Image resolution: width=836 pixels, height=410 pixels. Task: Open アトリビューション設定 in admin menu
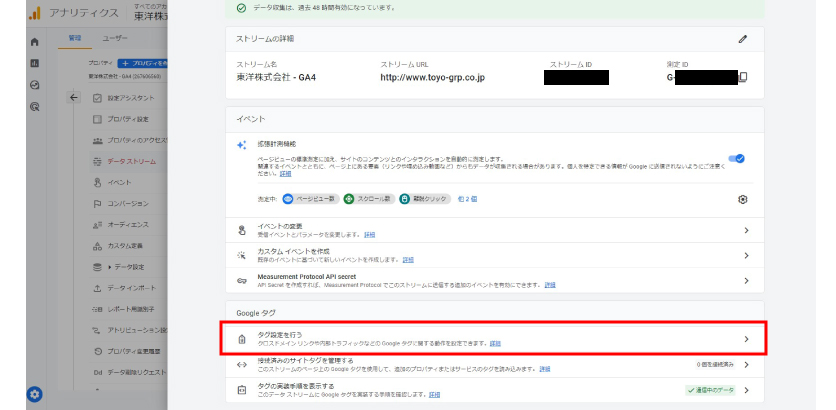point(137,331)
